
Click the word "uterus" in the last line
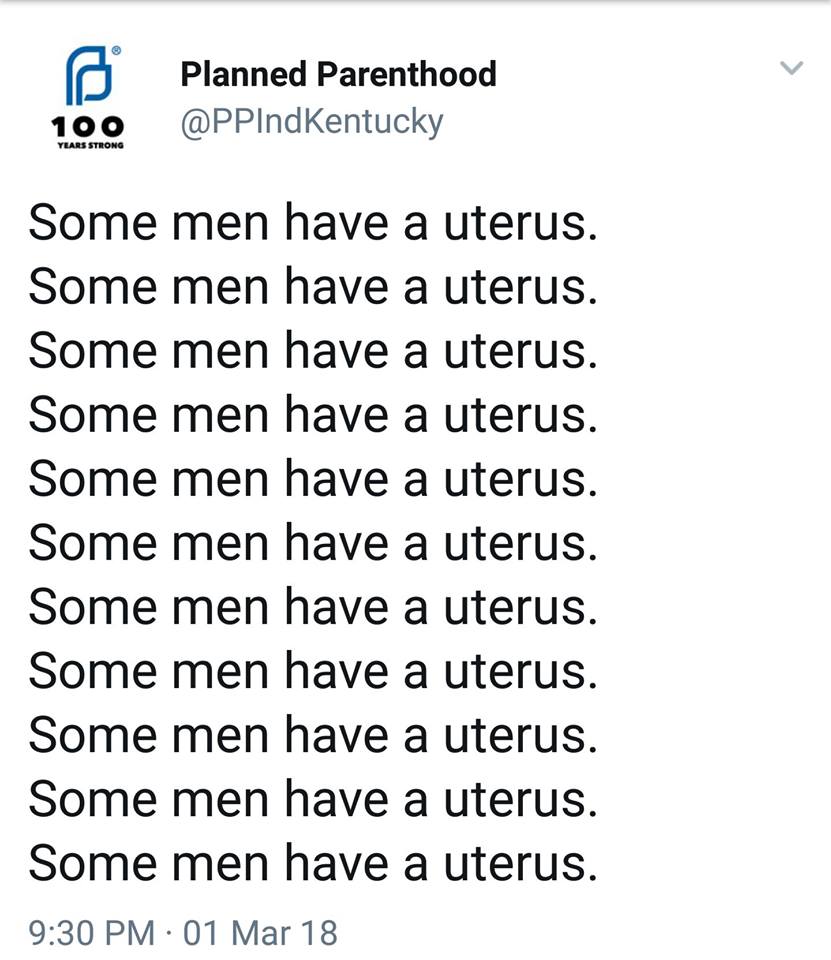pyautogui.click(x=516, y=864)
